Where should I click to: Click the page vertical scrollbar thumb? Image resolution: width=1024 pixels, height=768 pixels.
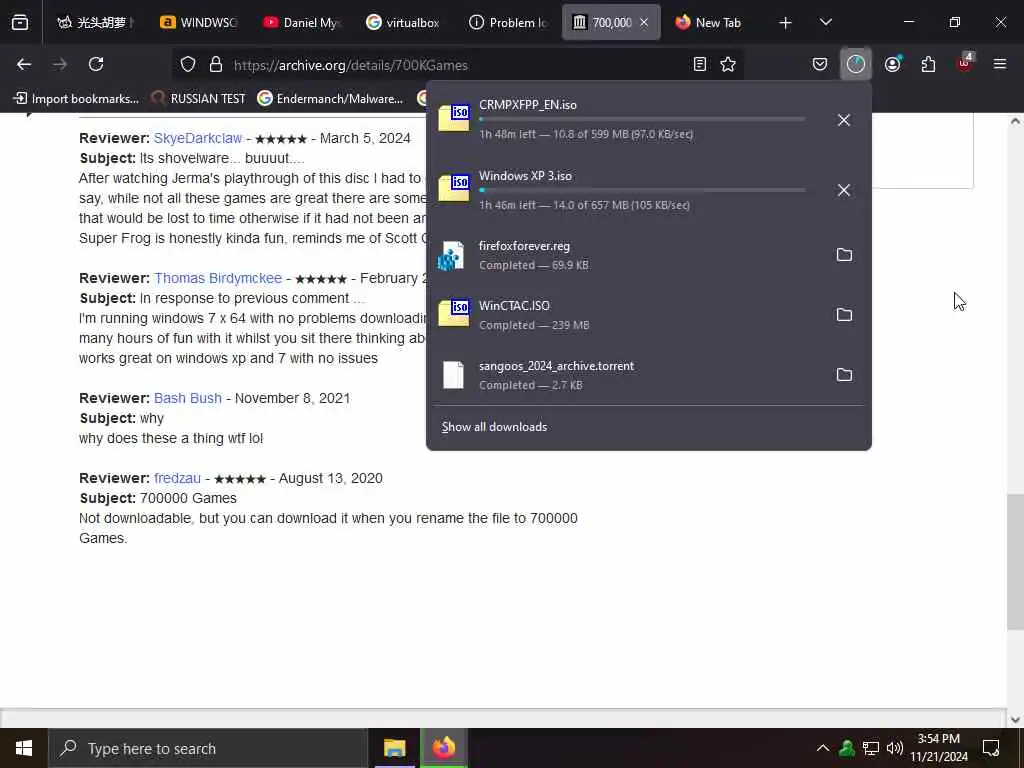1016,562
